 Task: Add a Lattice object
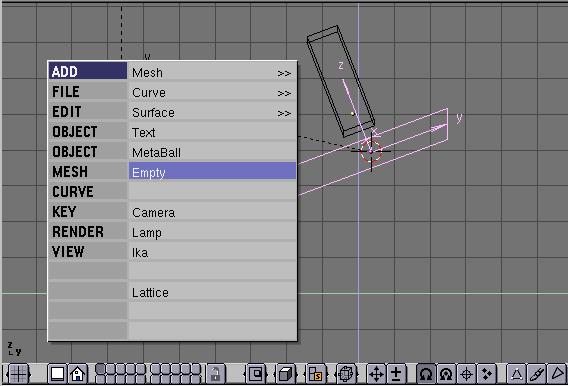tap(212, 292)
